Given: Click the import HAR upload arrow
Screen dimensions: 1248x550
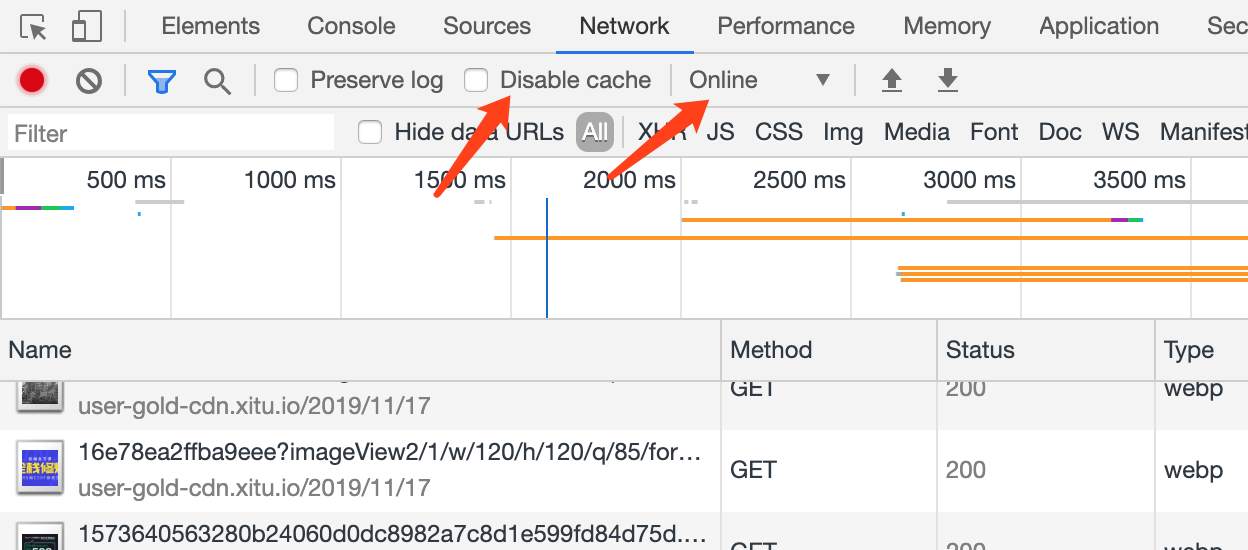Looking at the screenshot, I should pos(892,80).
